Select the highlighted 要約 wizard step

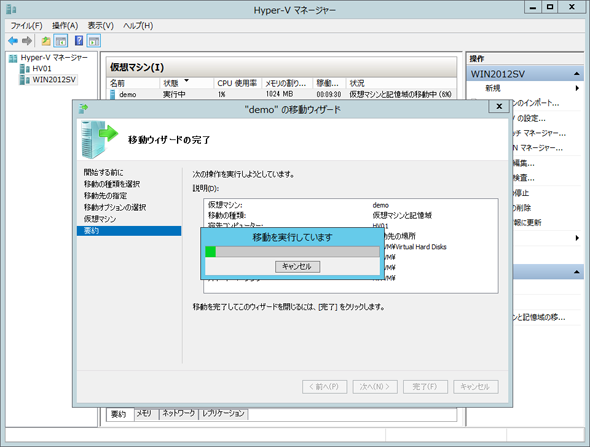pos(129,231)
